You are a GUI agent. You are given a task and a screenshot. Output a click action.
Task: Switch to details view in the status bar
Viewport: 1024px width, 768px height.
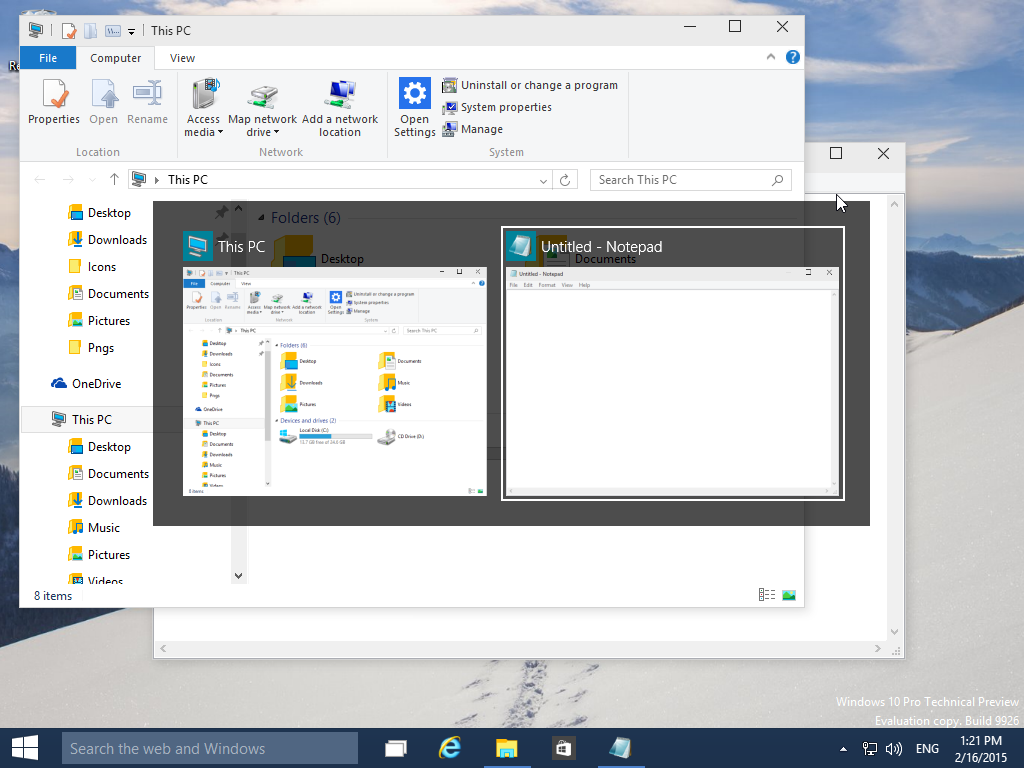(x=767, y=594)
